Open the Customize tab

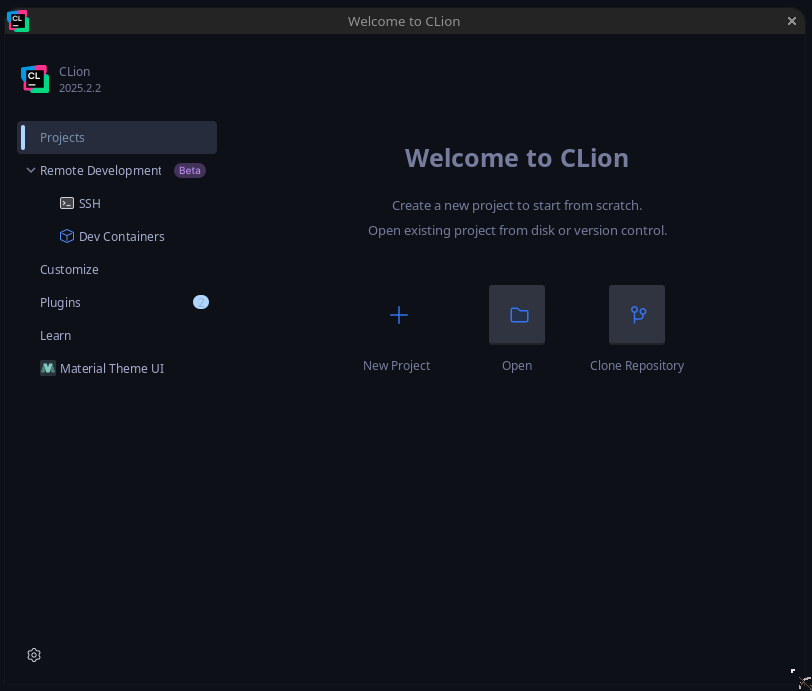pos(69,269)
